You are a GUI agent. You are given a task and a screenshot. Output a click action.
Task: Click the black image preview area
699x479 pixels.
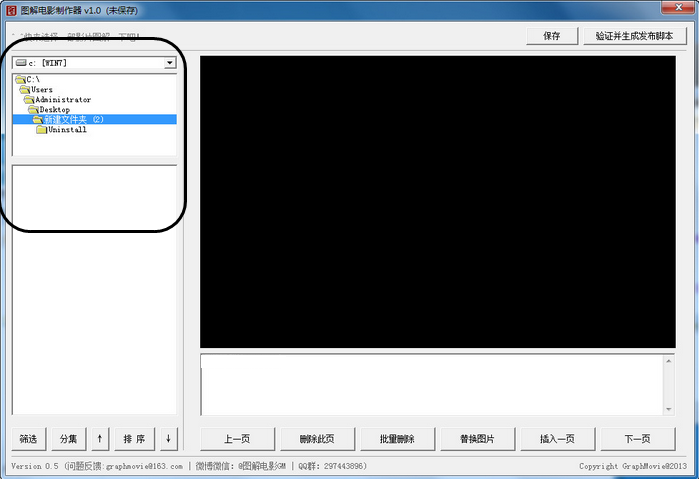pyautogui.click(x=438, y=202)
